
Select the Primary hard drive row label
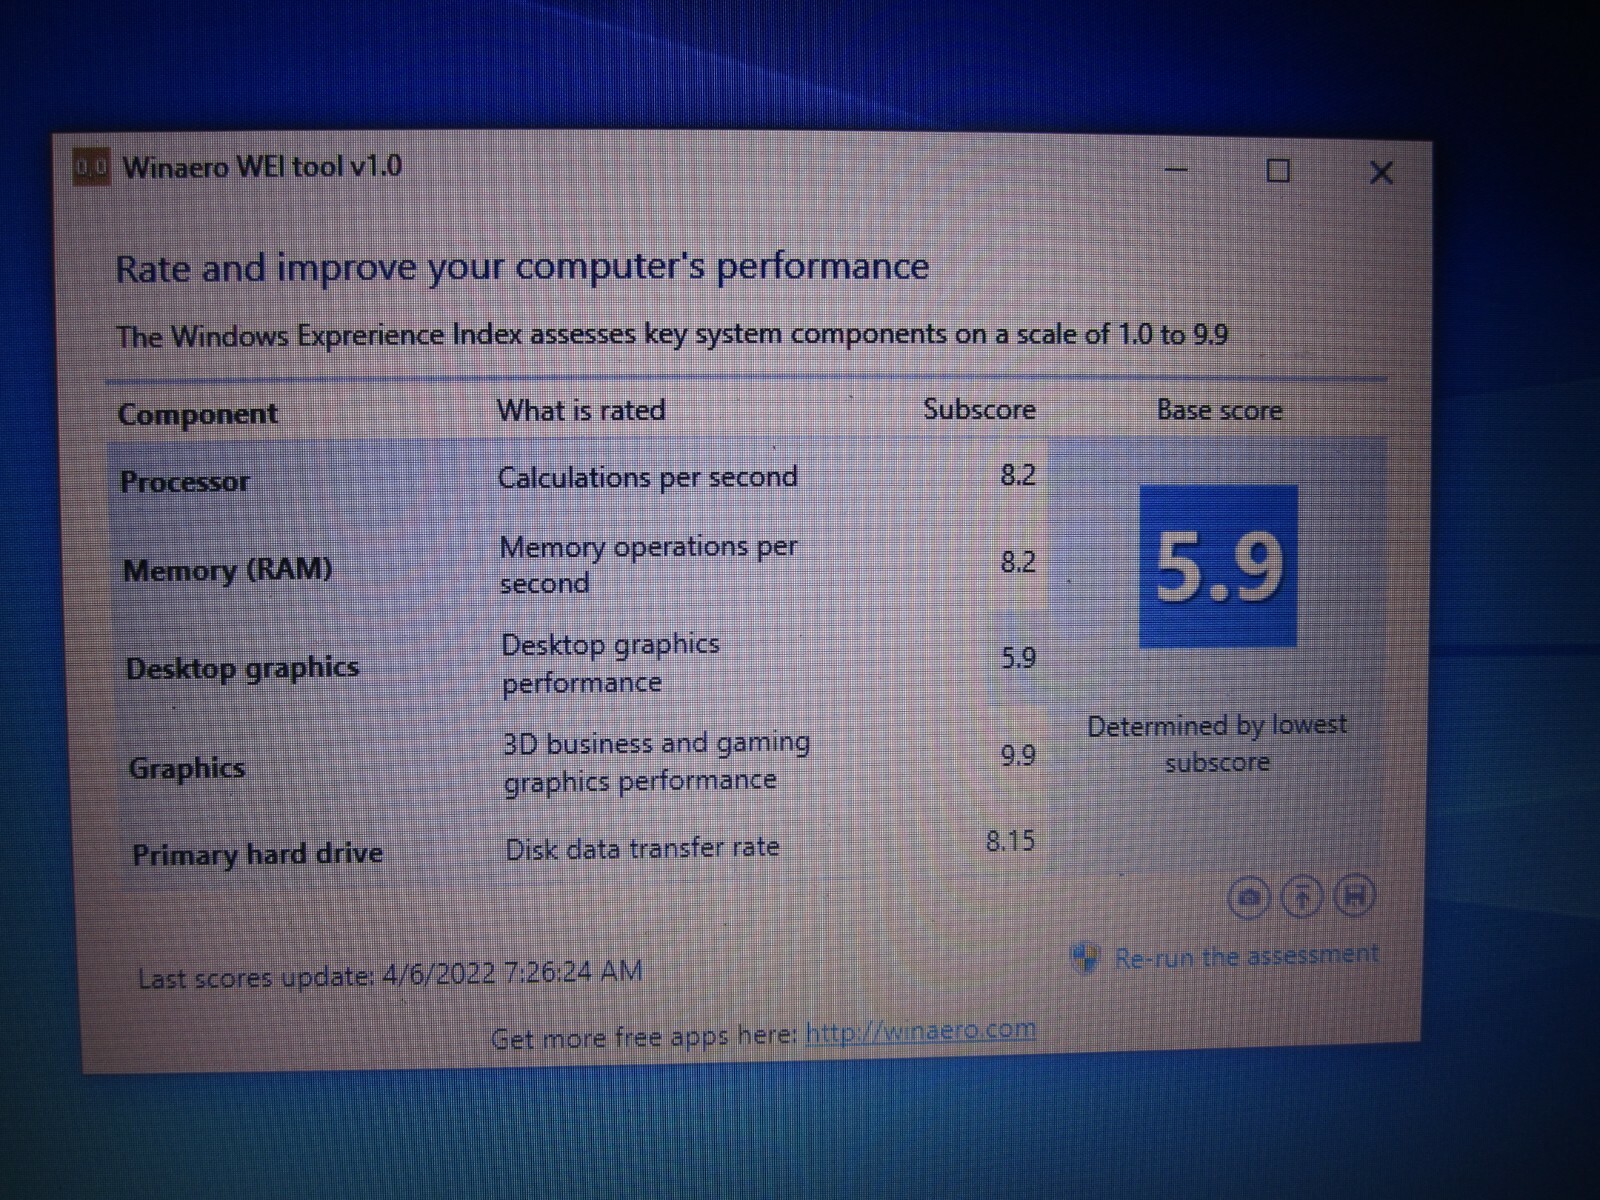tap(258, 854)
